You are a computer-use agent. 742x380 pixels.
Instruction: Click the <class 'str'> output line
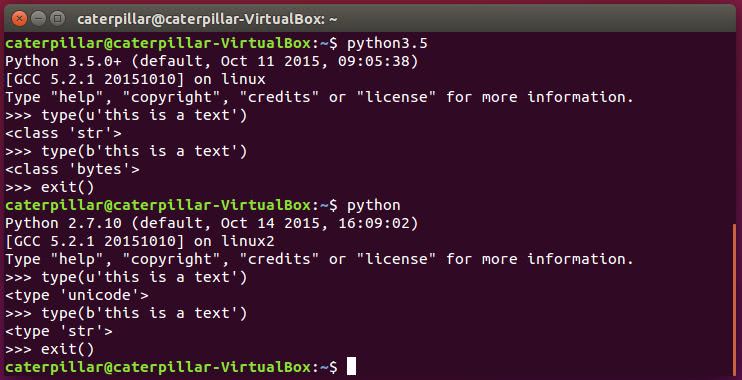point(63,133)
